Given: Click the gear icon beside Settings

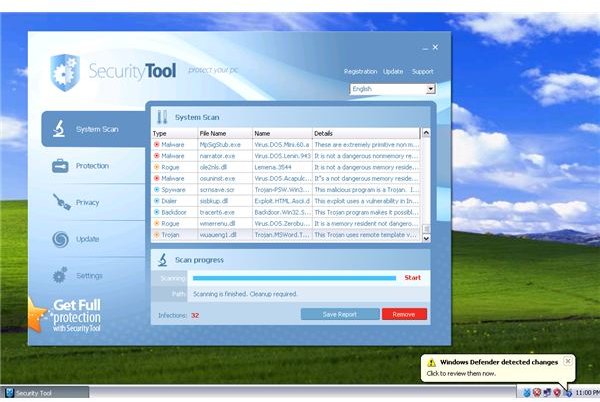Looking at the screenshot, I should 60,275.
